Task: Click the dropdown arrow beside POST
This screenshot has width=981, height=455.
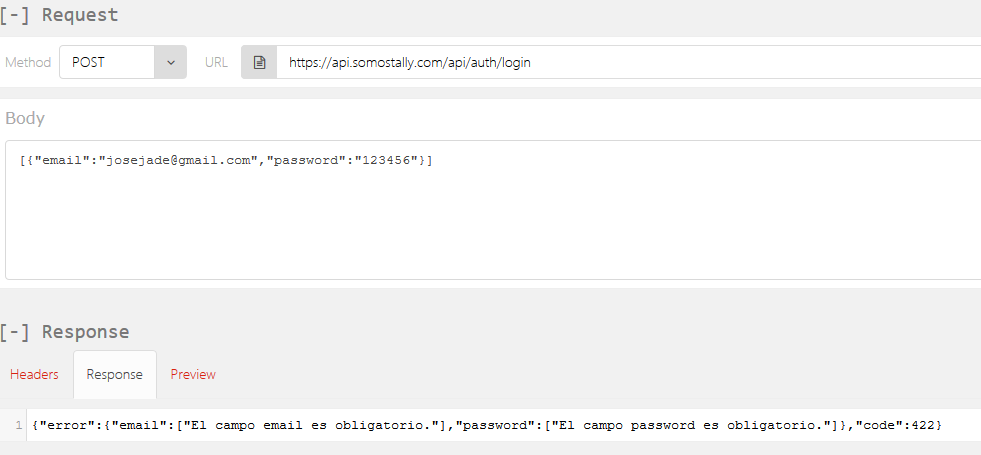Action: [171, 62]
